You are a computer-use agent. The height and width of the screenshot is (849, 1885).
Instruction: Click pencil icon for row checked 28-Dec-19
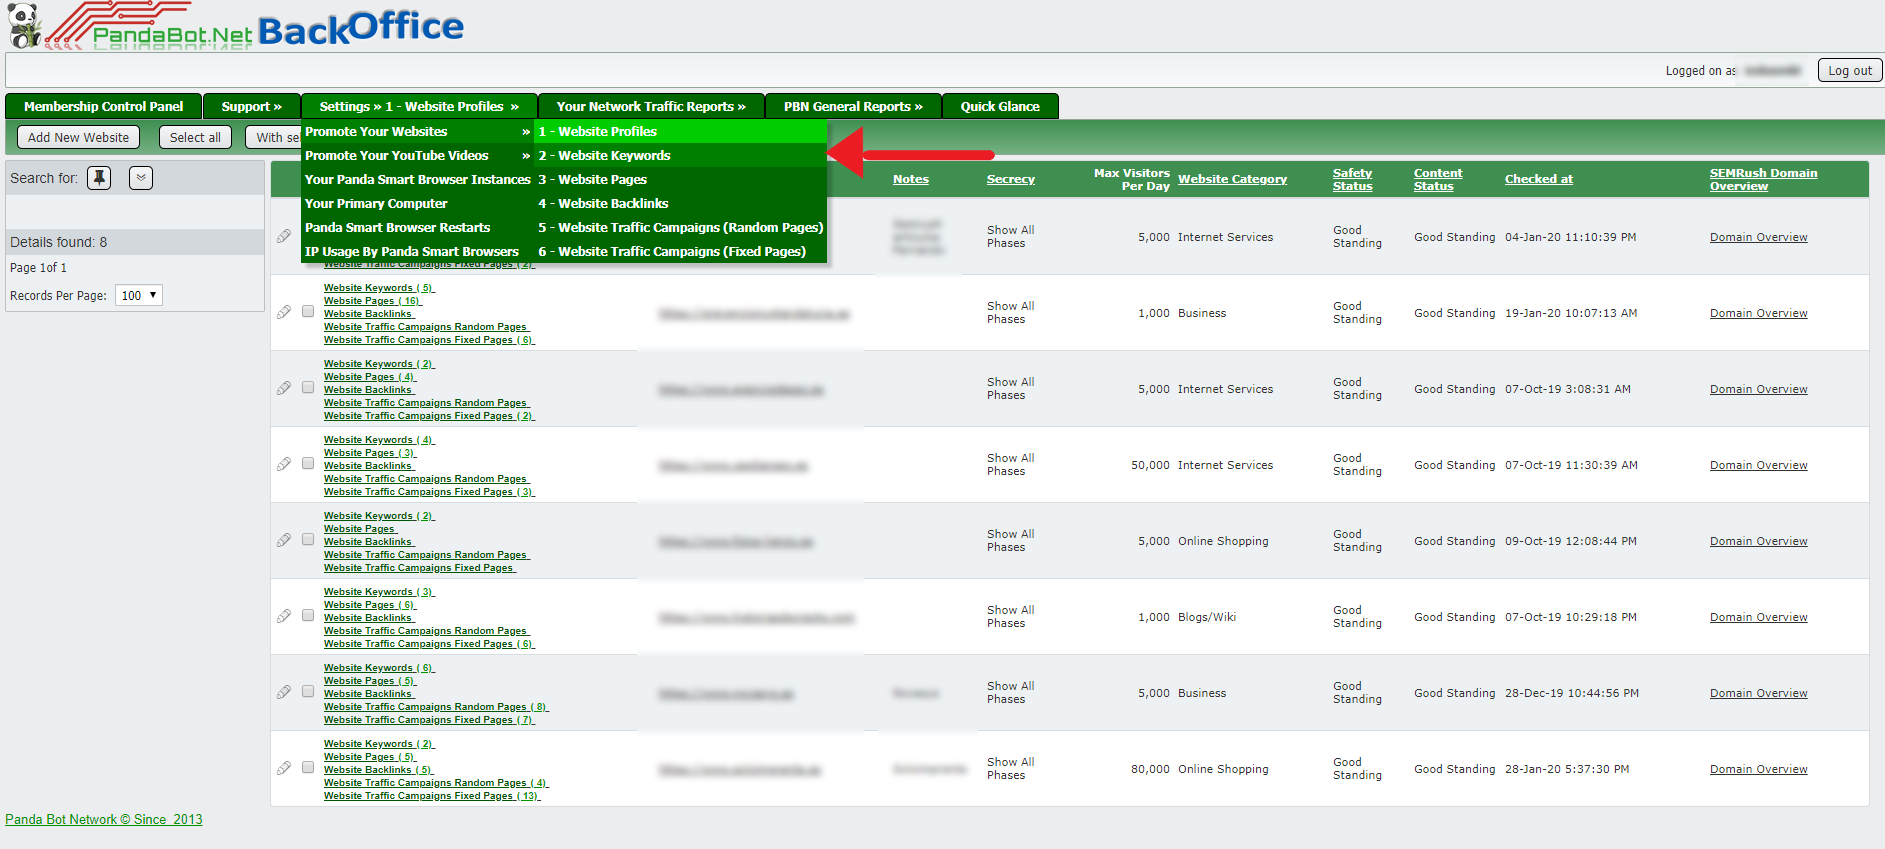(x=284, y=692)
